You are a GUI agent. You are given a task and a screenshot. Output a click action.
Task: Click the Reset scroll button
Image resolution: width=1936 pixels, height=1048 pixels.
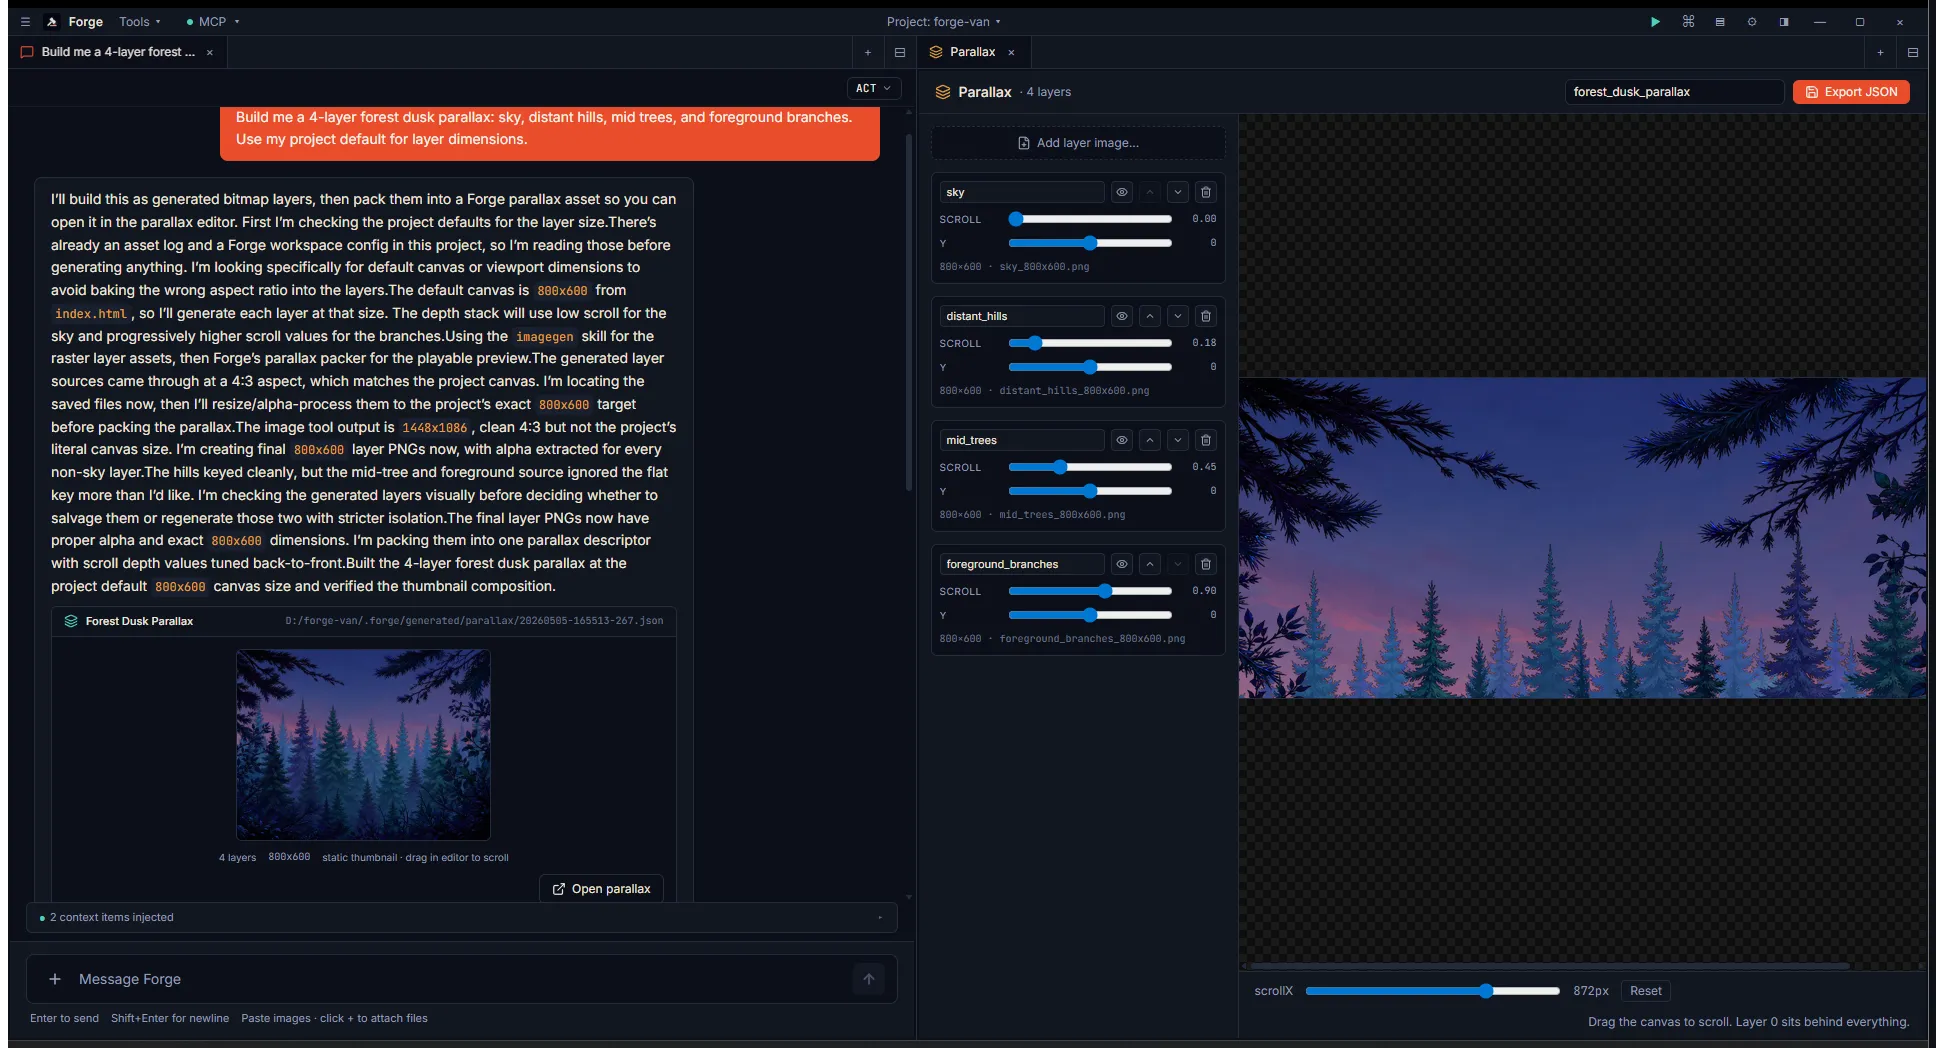tap(1645, 991)
